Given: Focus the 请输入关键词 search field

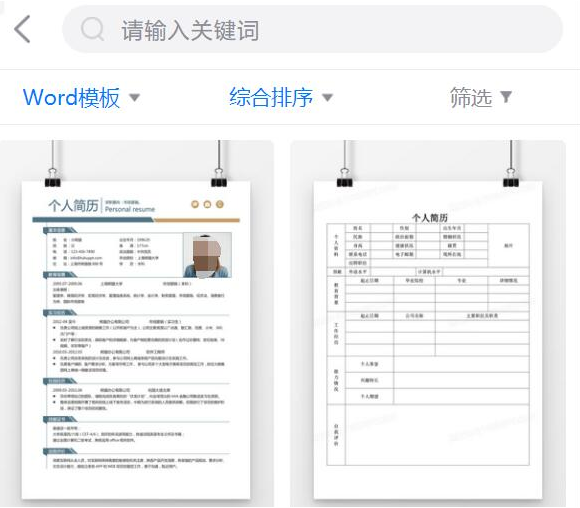Looking at the screenshot, I should (x=313, y=29).
